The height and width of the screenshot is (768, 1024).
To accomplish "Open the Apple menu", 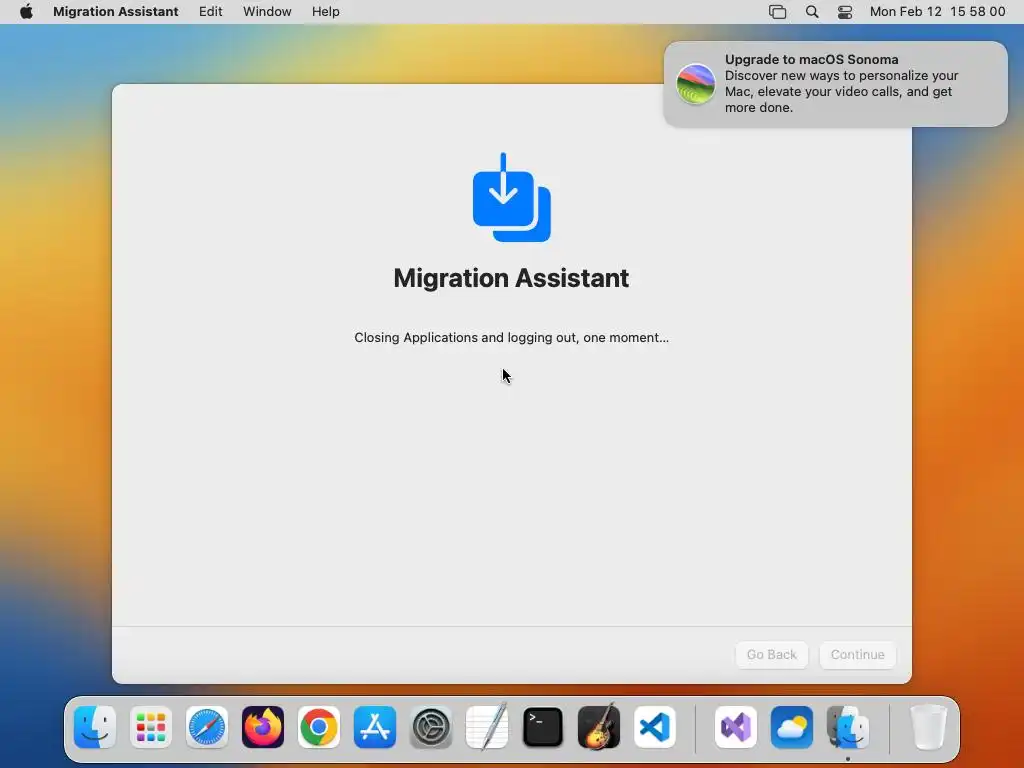I will point(26,12).
